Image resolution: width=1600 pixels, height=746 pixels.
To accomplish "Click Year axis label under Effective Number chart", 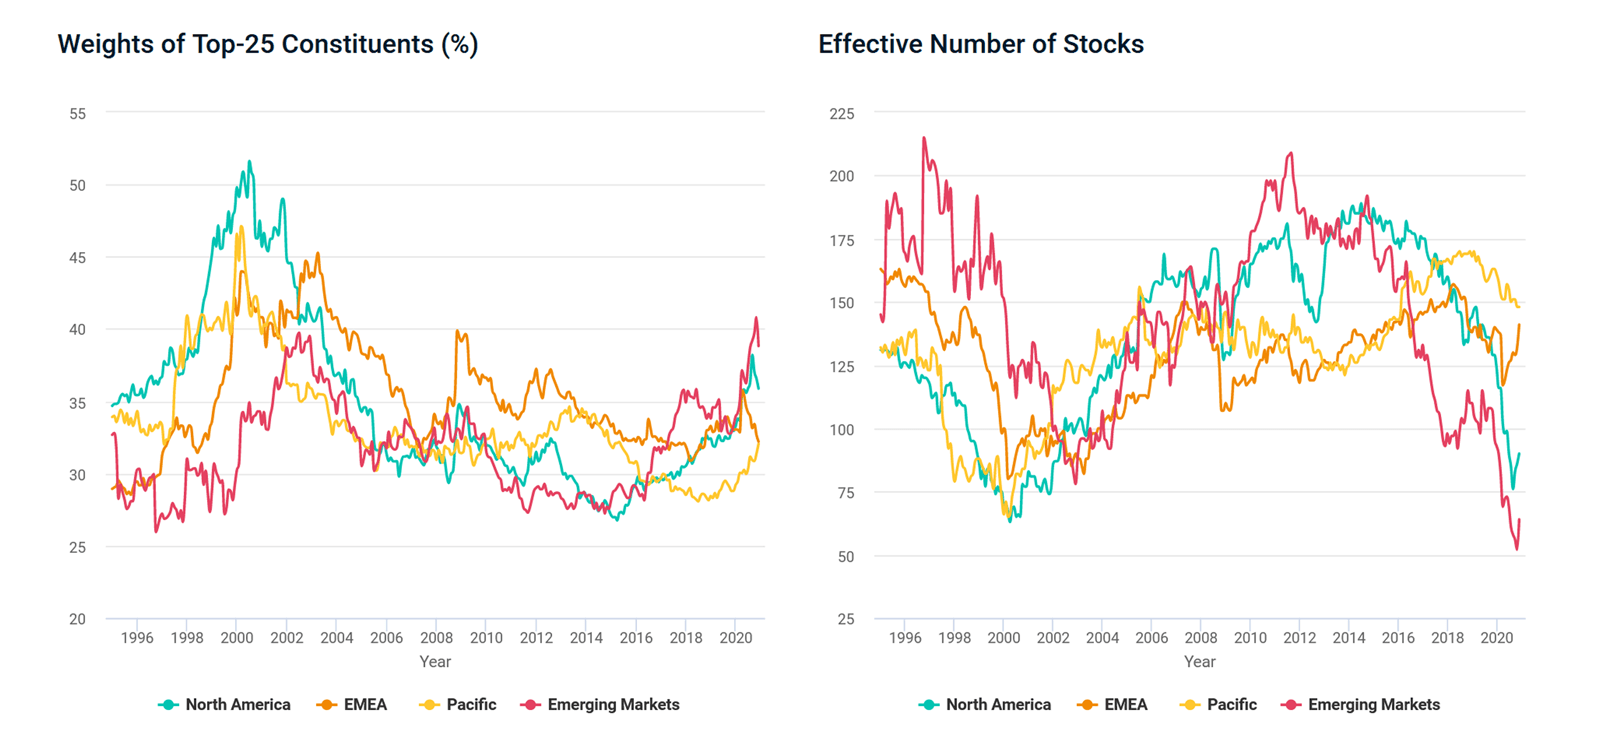I will pos(1200,662).
